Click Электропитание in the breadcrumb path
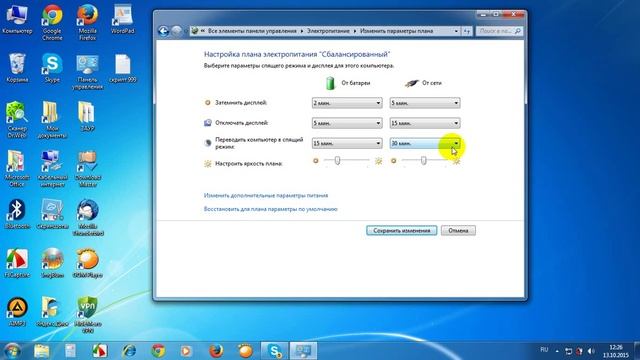640x360 pixels. click(328, 31)
